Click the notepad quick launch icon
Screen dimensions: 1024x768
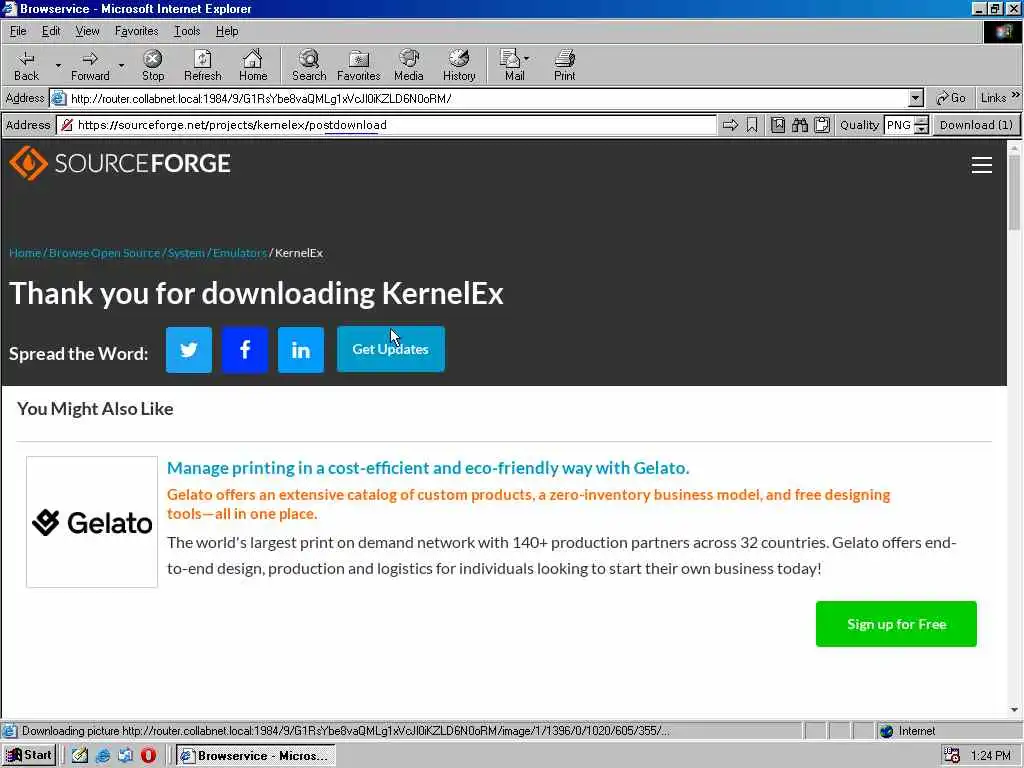click(80, 755)
